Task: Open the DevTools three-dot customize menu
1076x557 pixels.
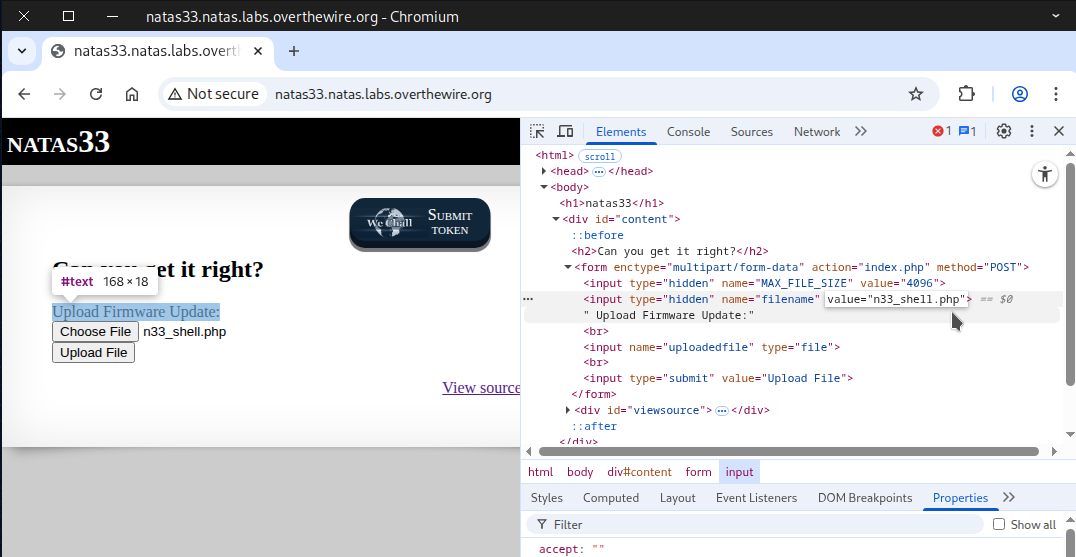Action: point(1032,132)
